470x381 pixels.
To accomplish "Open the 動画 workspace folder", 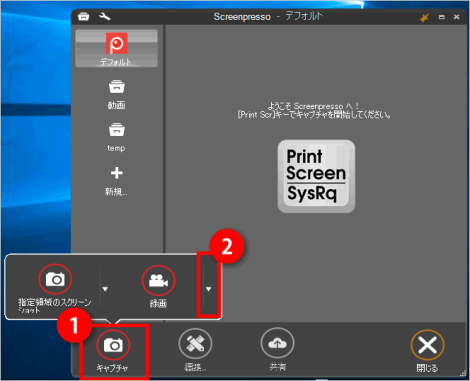I will (116, 95).
